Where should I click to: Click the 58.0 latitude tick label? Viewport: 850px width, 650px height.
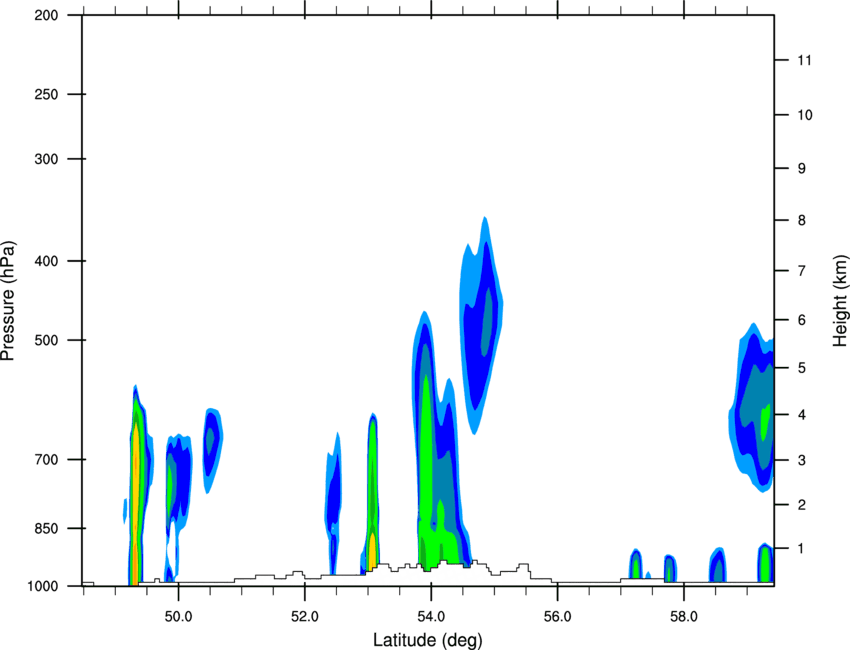pyautogui.click(x=684, y=617)
